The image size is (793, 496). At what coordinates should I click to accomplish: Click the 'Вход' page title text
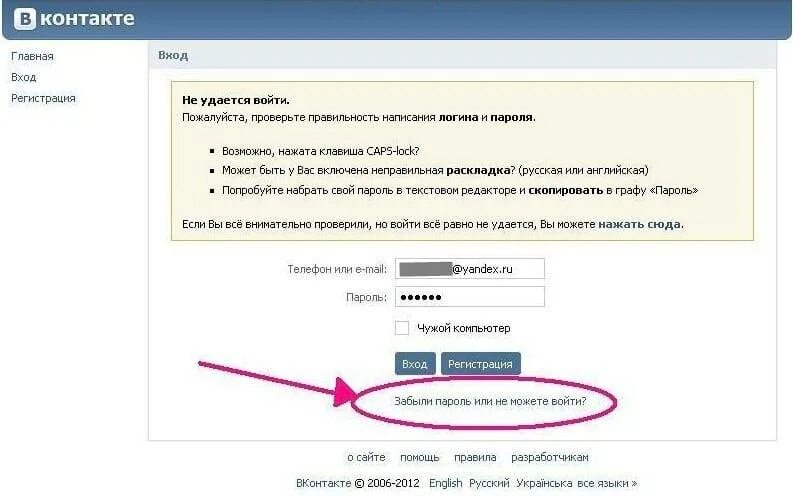pyautogui.click(x=173, y=55)
